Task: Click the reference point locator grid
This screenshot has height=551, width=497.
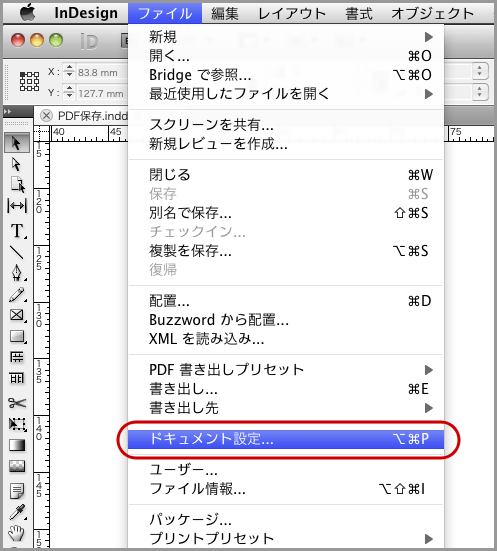Action: pyautogui.click(x=29, y=82)
